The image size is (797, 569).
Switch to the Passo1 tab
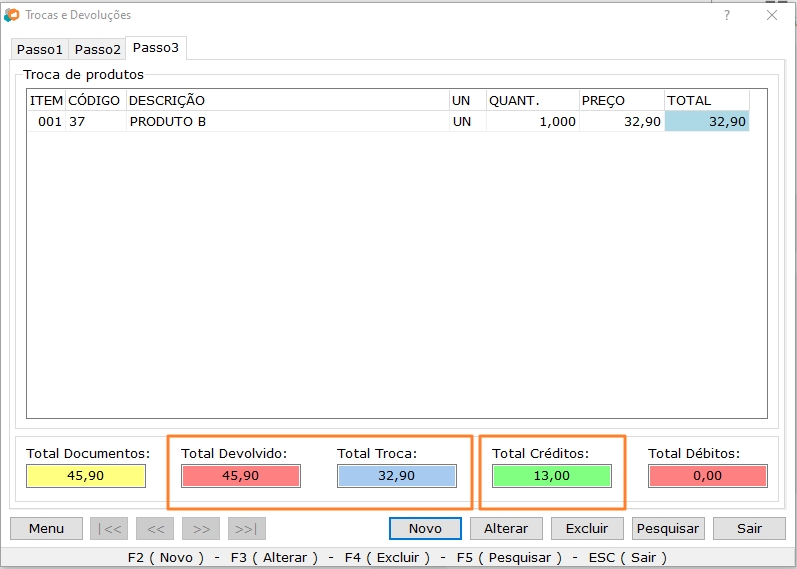(x=40, y=49)
